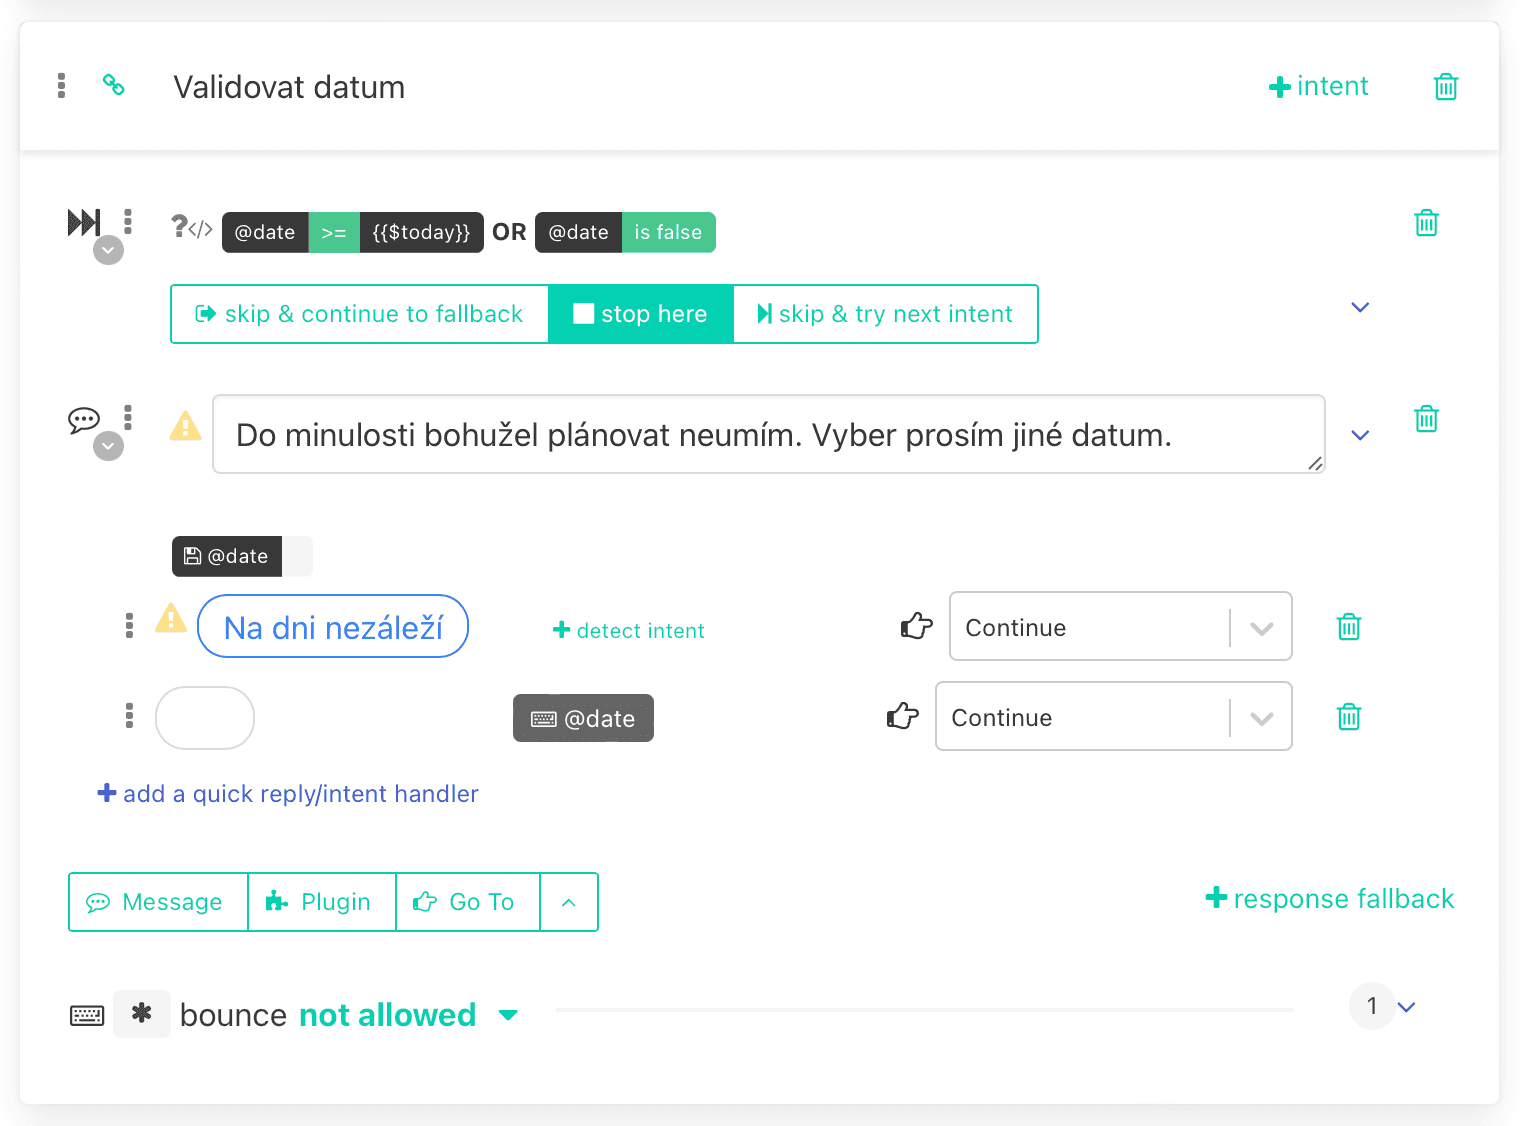1526x1126 pixels.
Task: Expand message options chevron beside text box
Action: pos(1360,435)
